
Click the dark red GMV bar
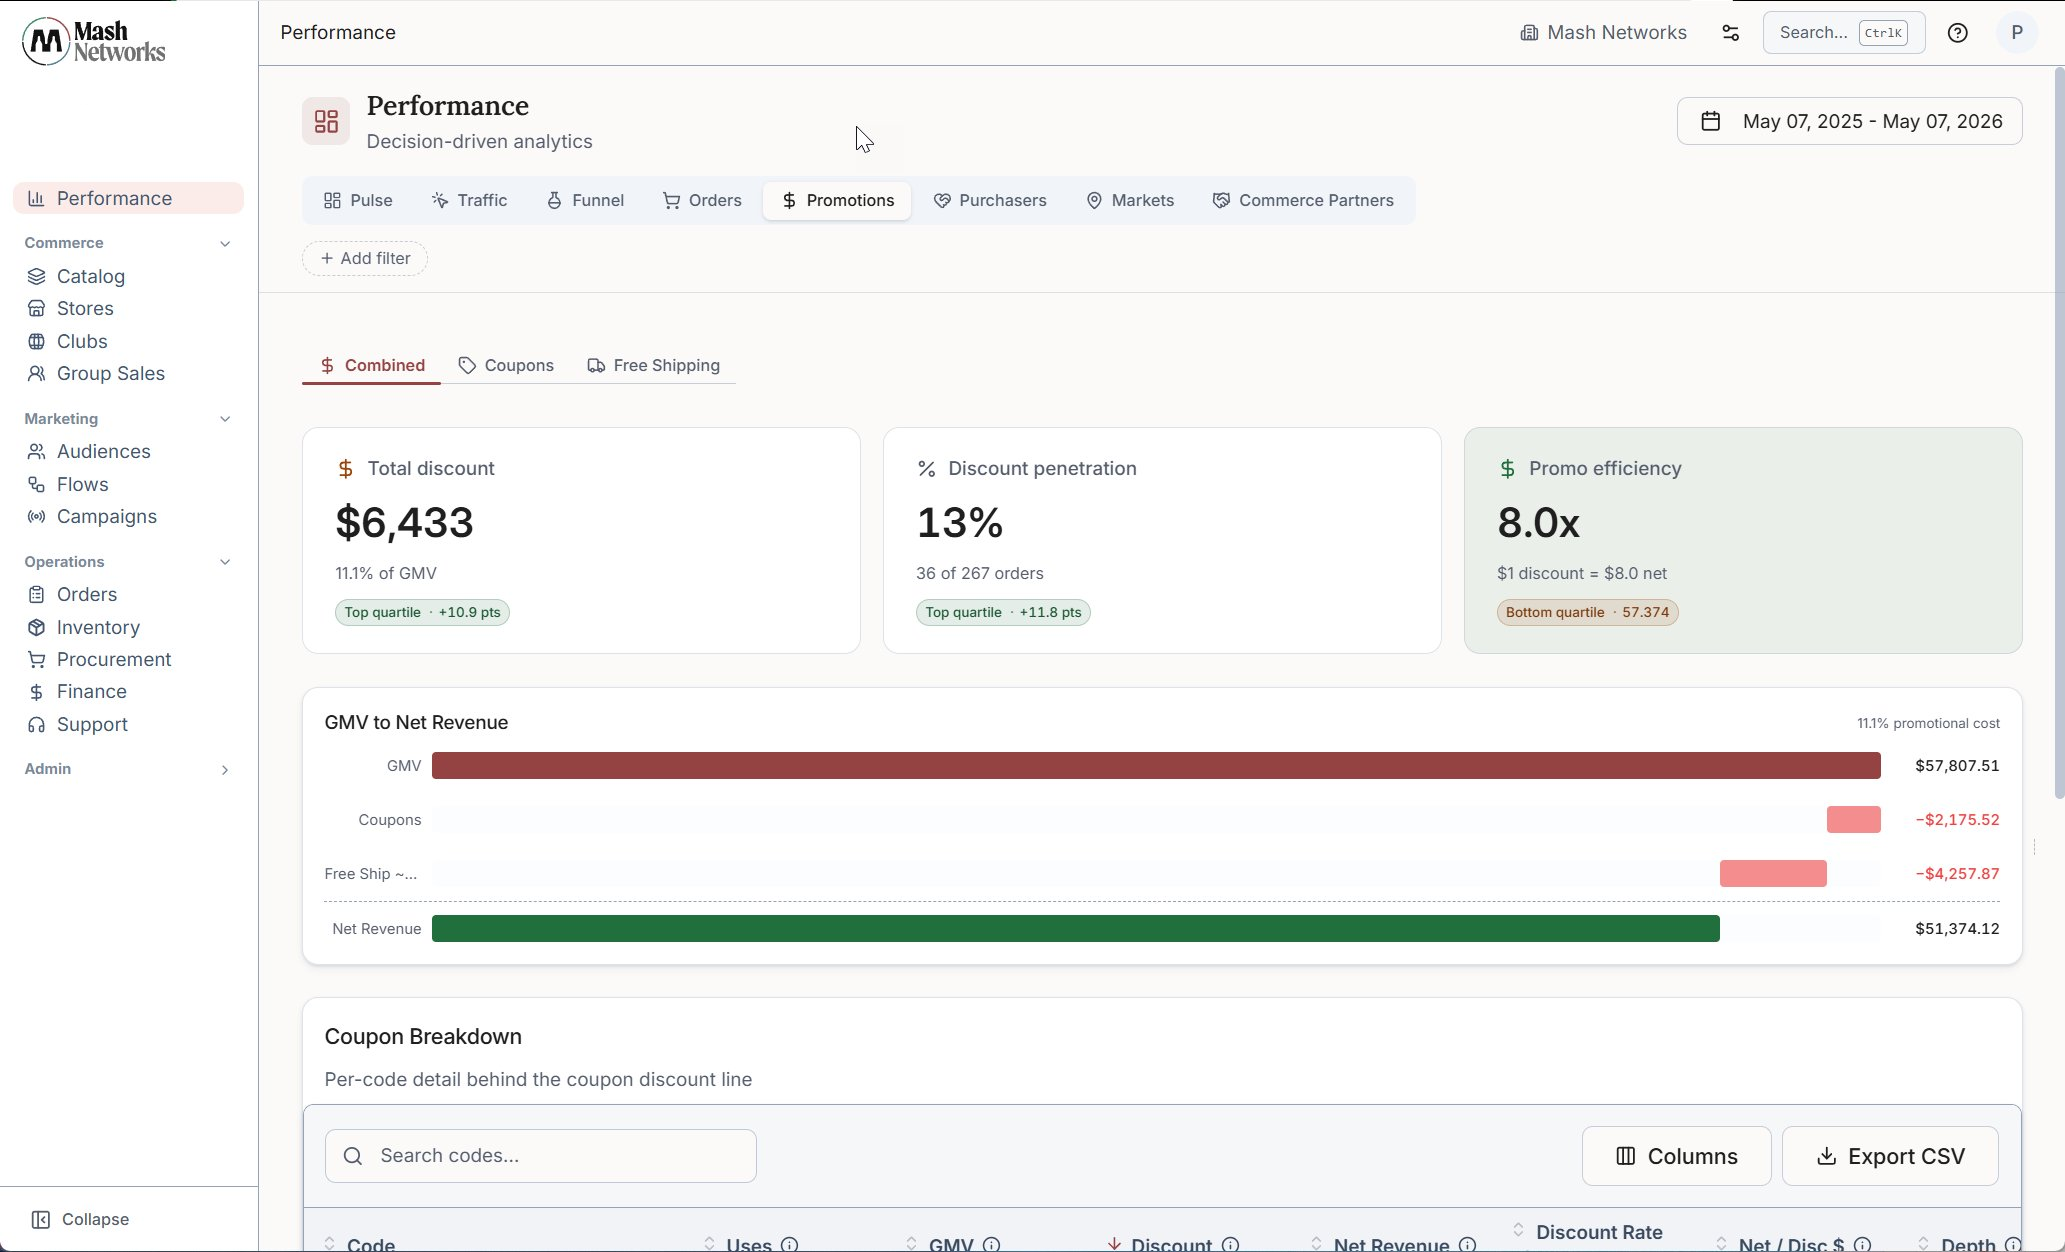click(1156, 766)
